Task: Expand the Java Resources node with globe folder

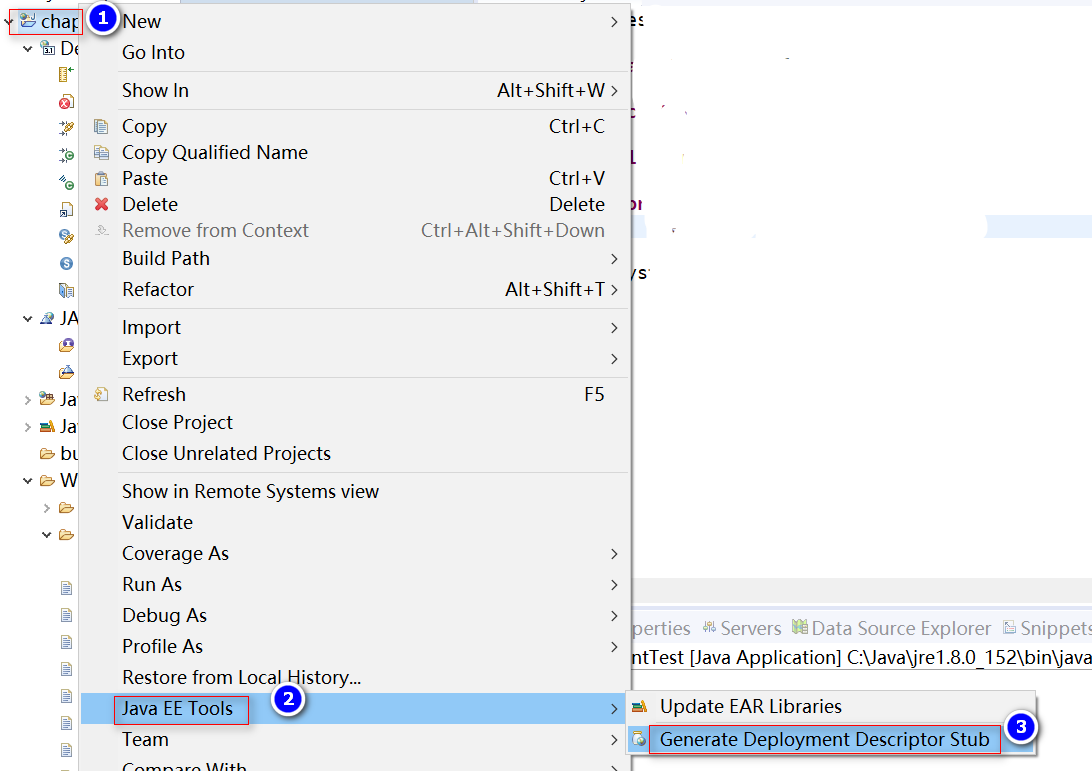Action: click(28, 400)
